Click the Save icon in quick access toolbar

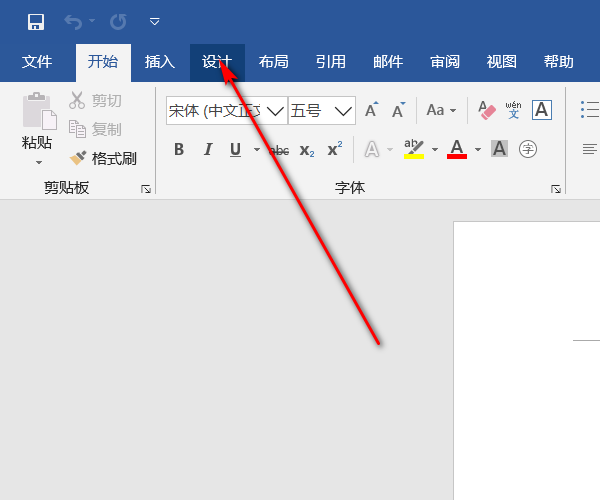[x=36, y=21]
